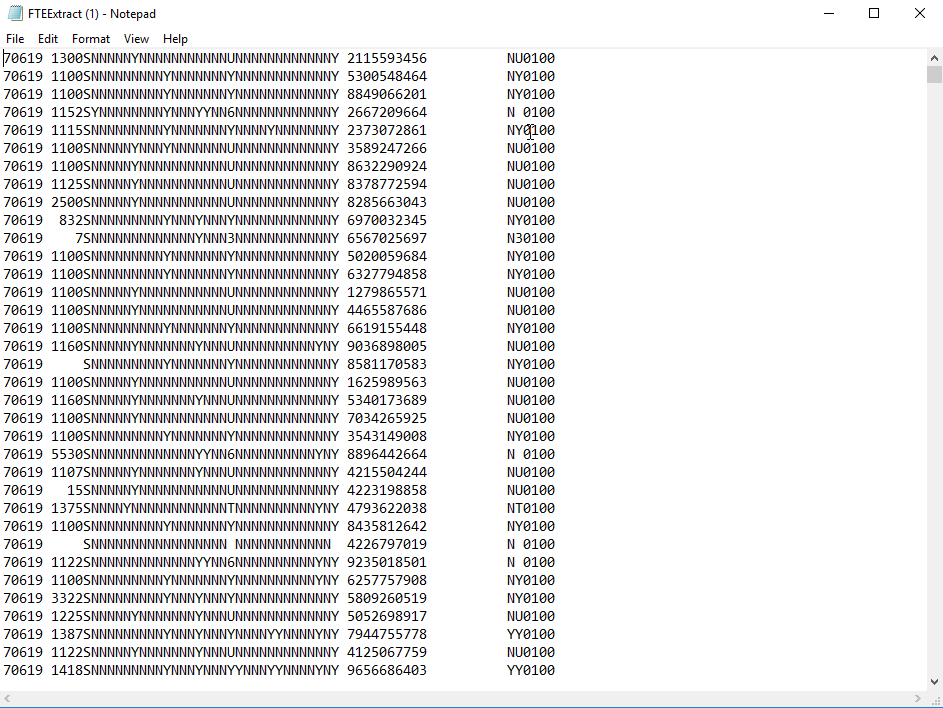Click the vertical scrollbar down arrow
The width and height of the screenshot is (943, 708).
click(x=934, y=682)
